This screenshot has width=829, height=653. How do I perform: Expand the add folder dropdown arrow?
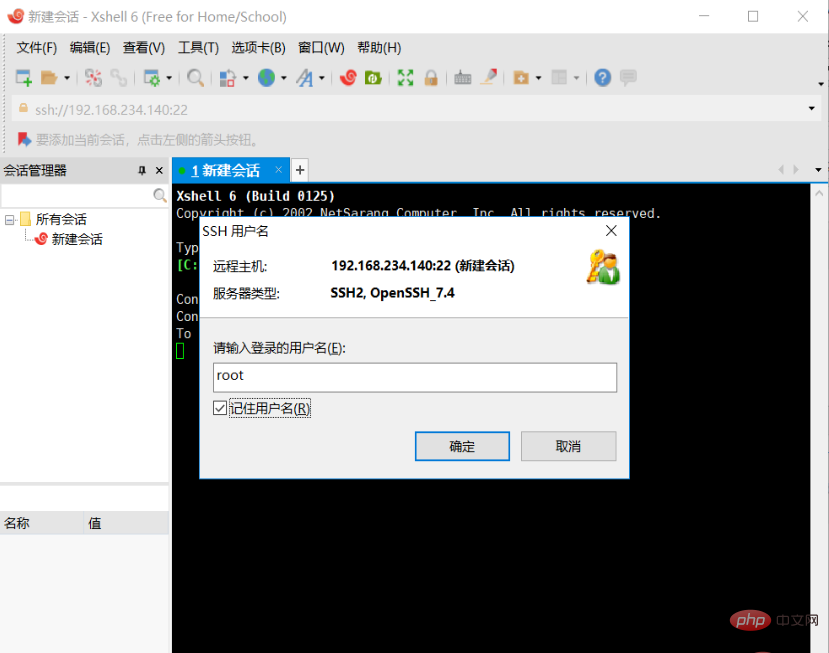click(x=538, y=78)
